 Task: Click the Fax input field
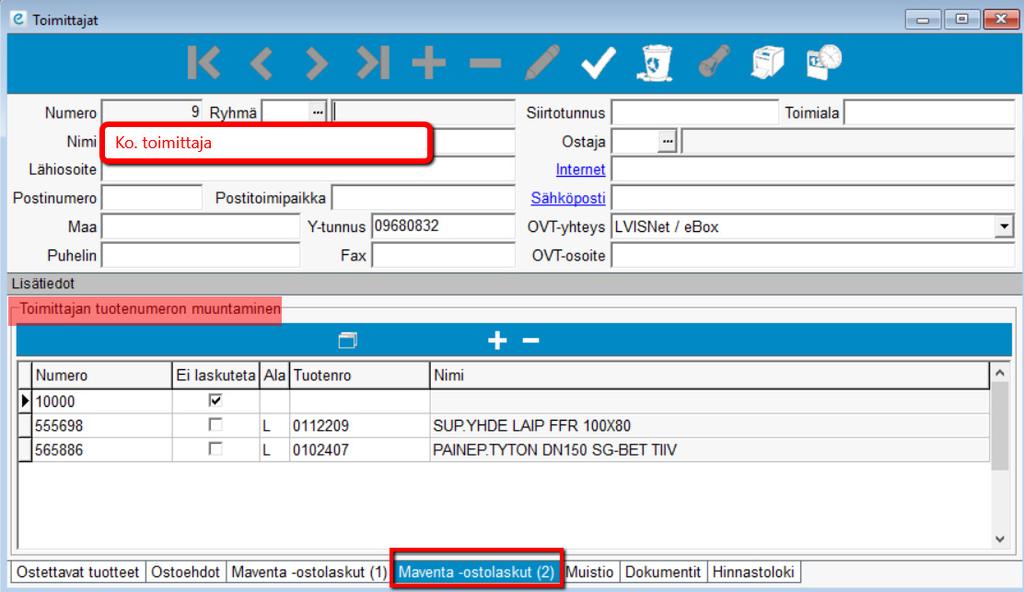pyautogui.click(x=443, y=255)
